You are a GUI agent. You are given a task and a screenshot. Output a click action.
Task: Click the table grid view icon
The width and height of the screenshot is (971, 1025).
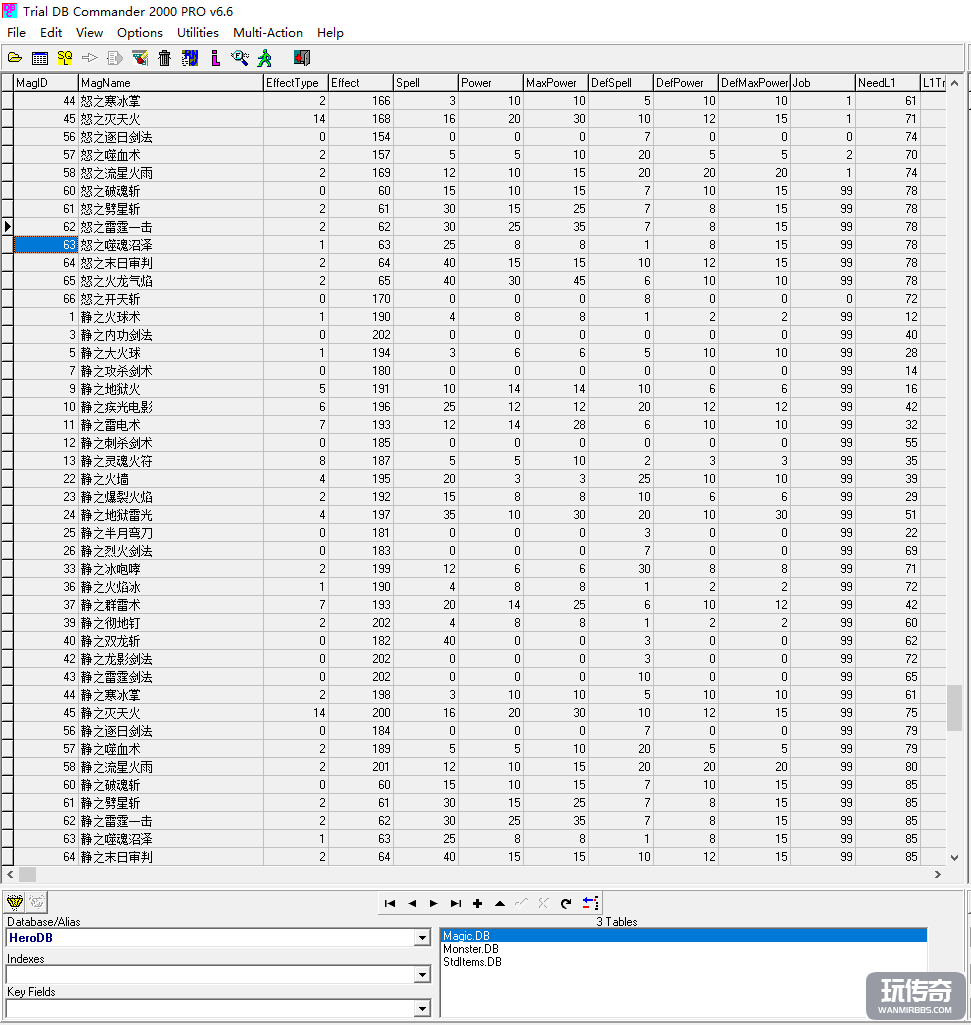point(40,58)
